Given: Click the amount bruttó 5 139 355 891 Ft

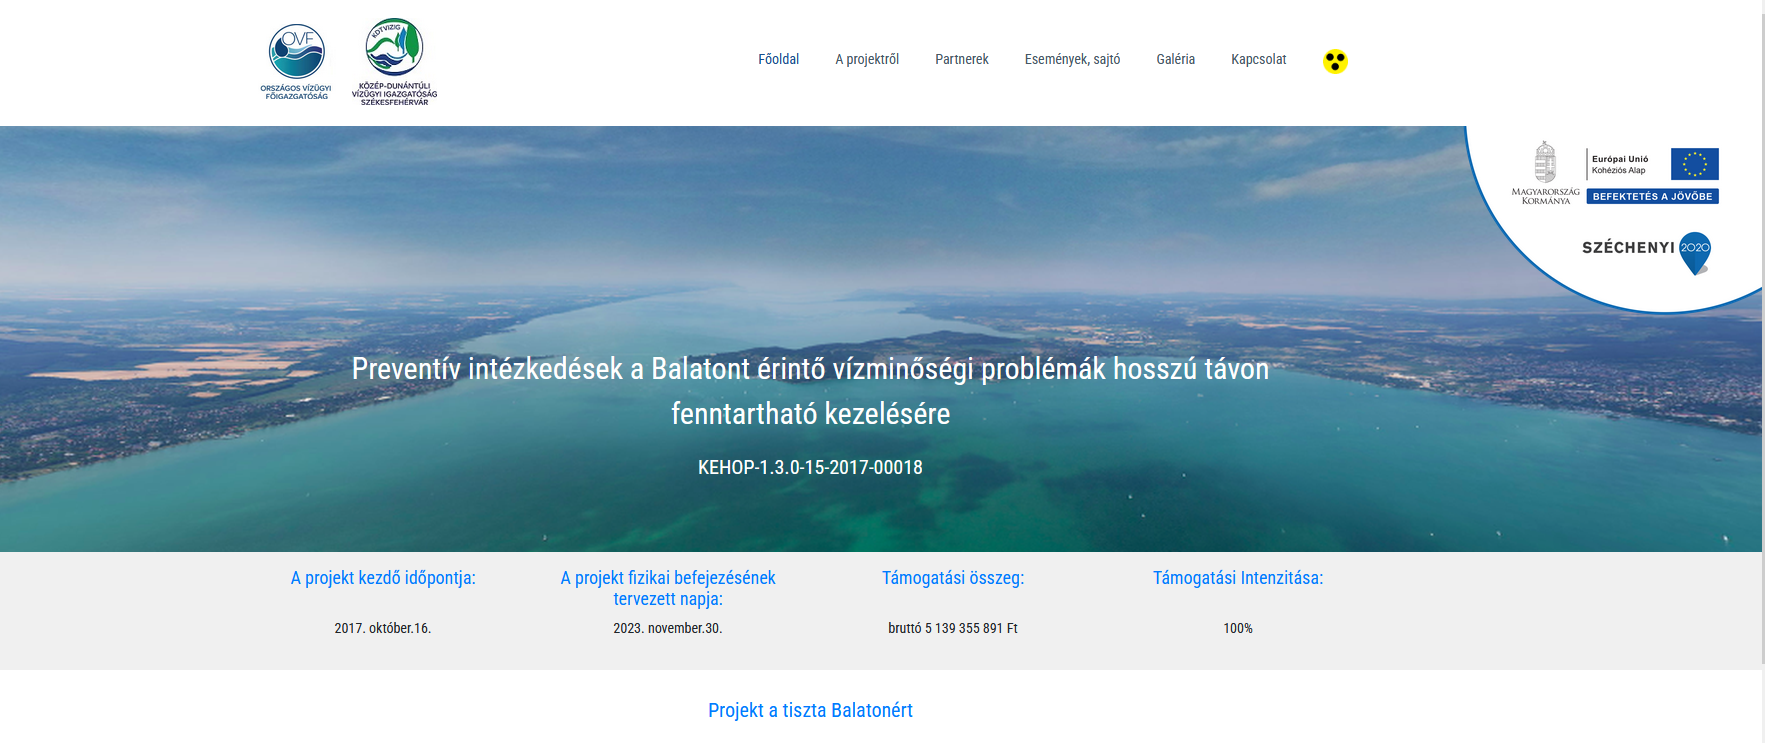Looking at the screenshot, I should [x=953, y=628].
